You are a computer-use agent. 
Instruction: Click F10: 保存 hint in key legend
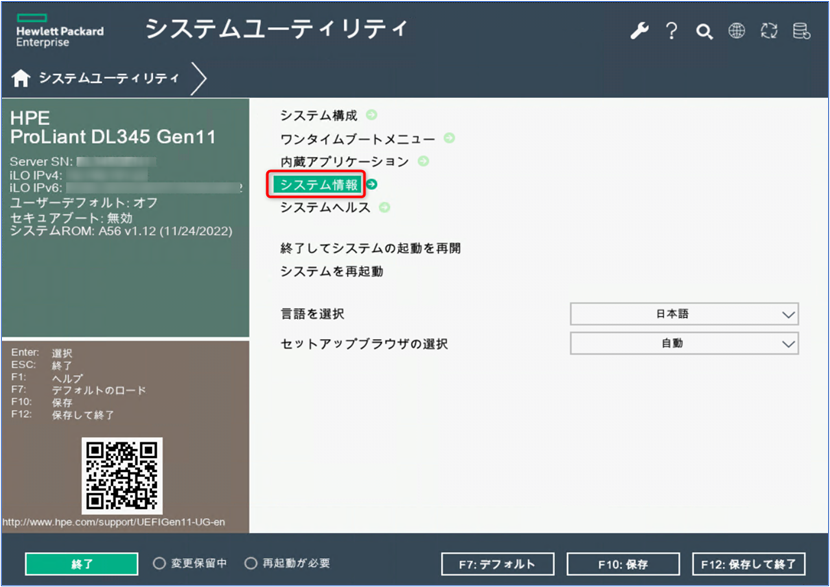click(42, 402)
